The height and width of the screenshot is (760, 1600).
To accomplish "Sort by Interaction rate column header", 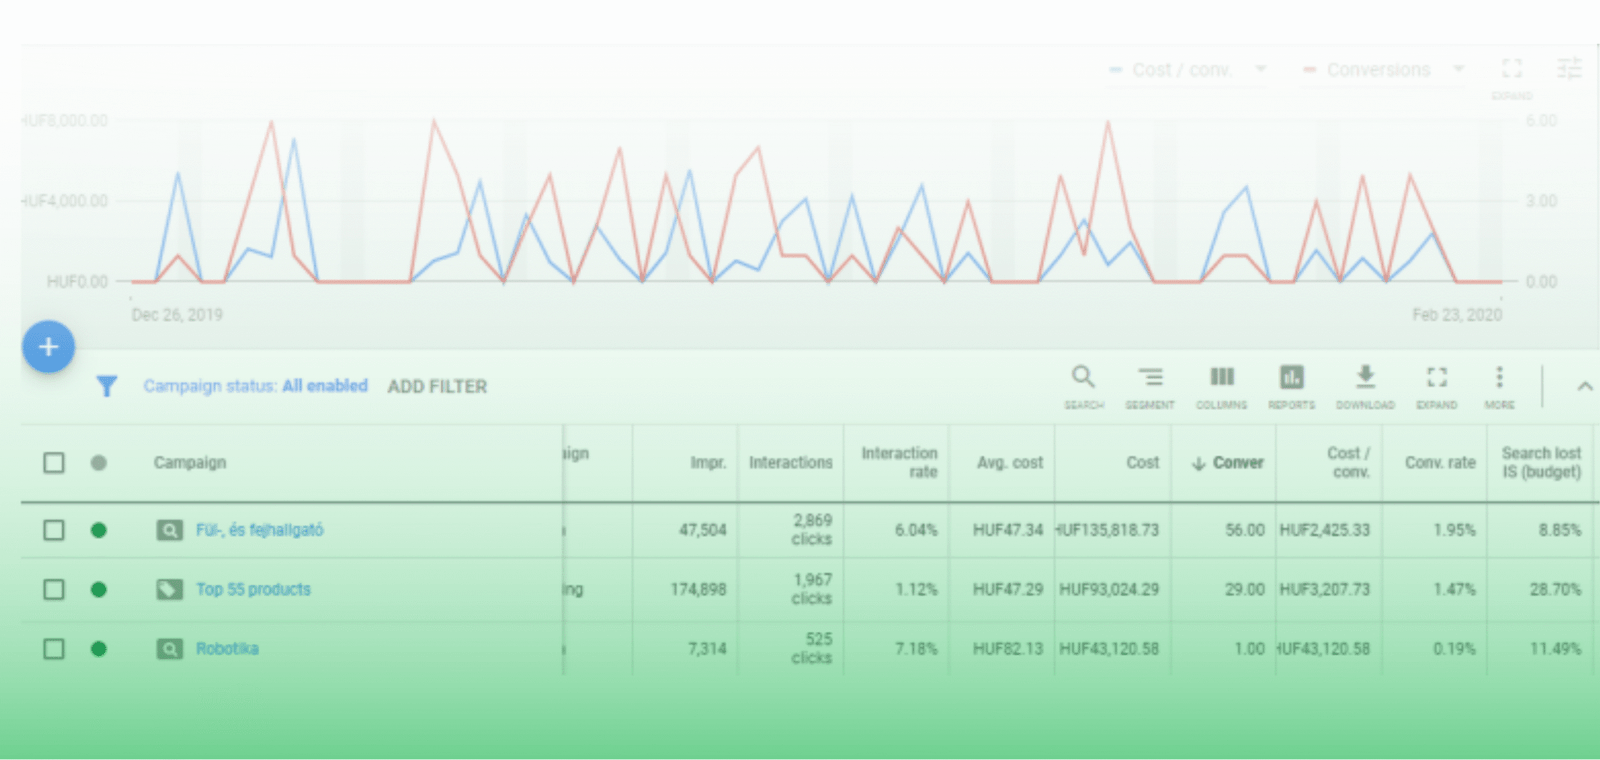I will (899, 463).
